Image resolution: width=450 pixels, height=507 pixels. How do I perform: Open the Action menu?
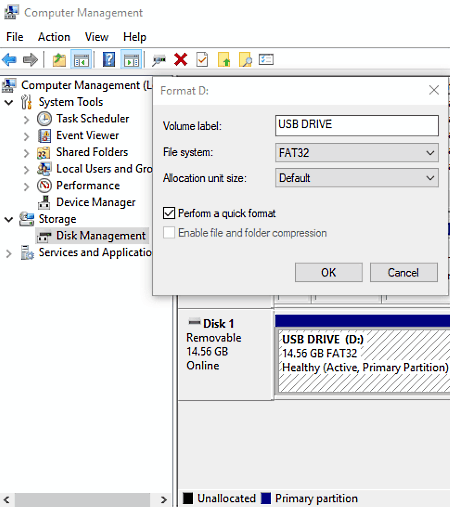pos(54,37)
